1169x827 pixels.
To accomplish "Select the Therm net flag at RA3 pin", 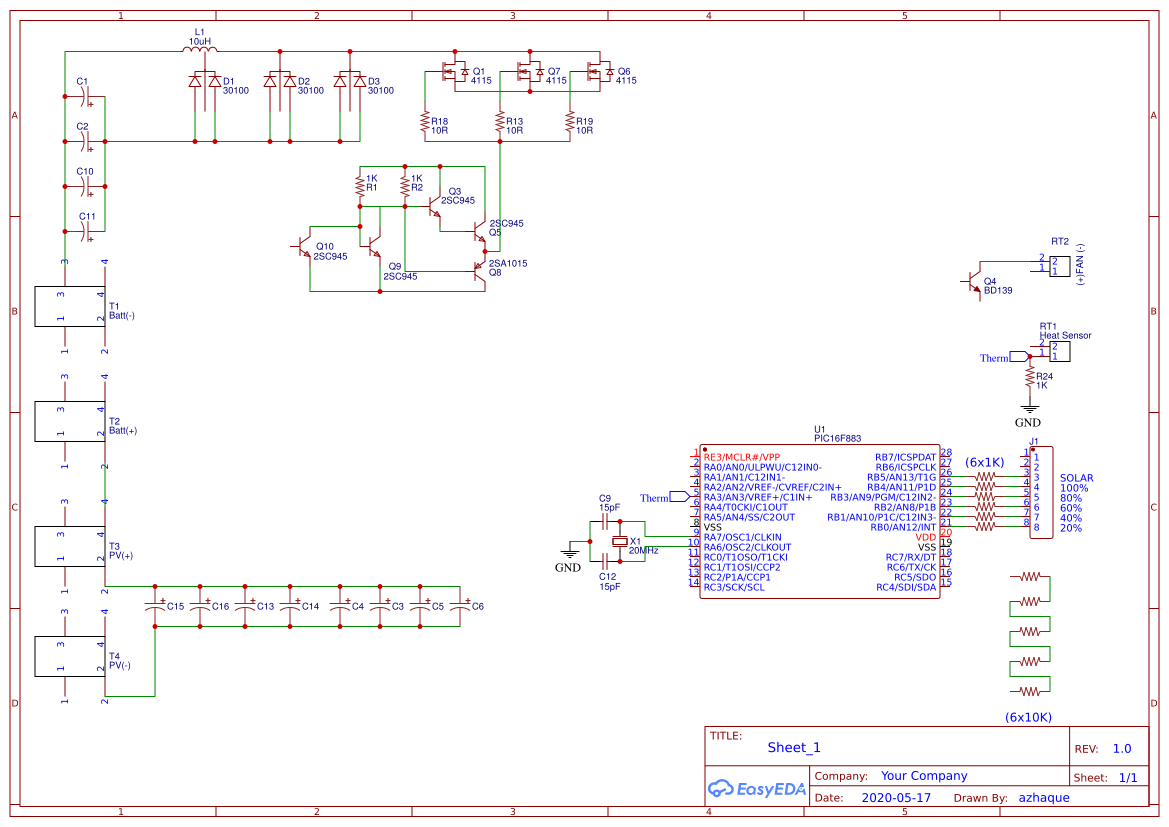I will [679, 497].
